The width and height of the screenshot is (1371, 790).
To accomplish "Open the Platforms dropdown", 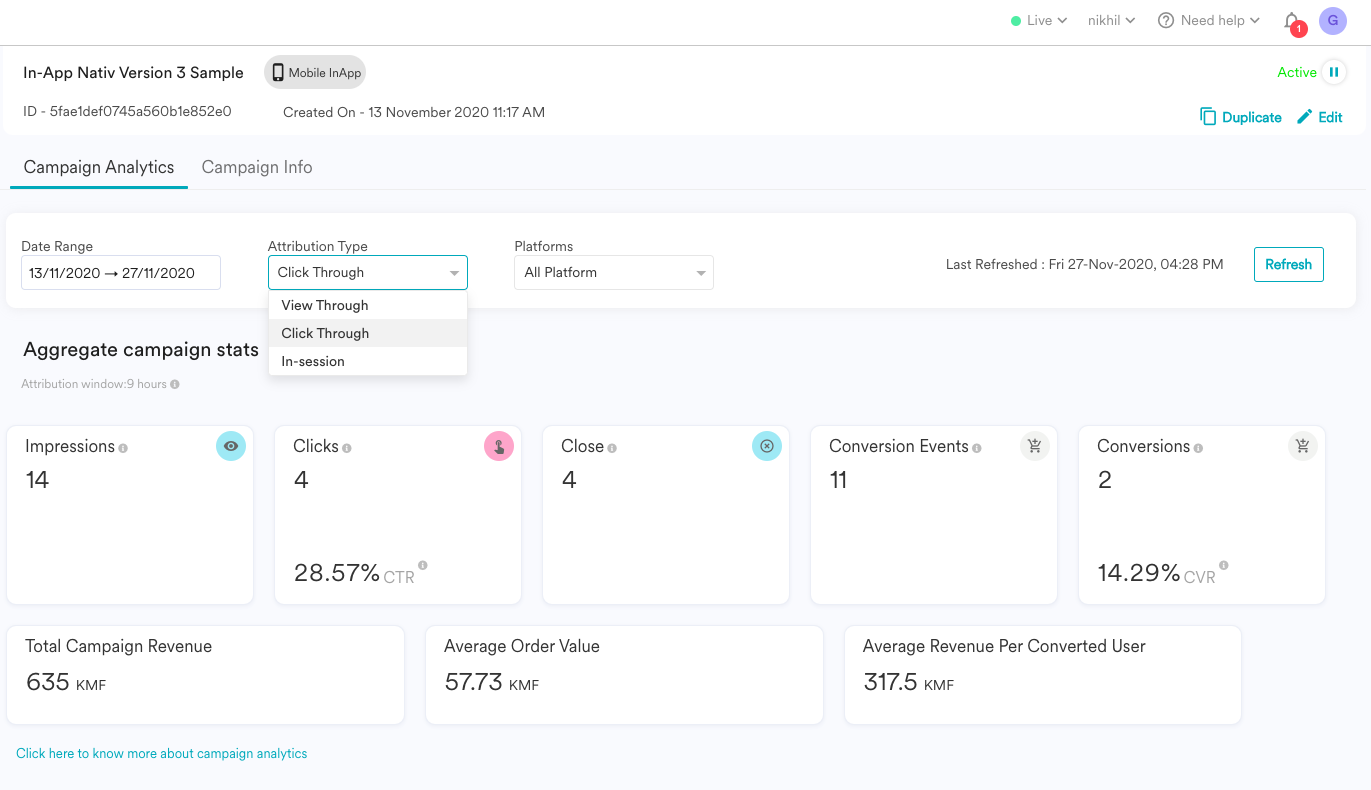I will pyautogui.click(x=613, y=273).
